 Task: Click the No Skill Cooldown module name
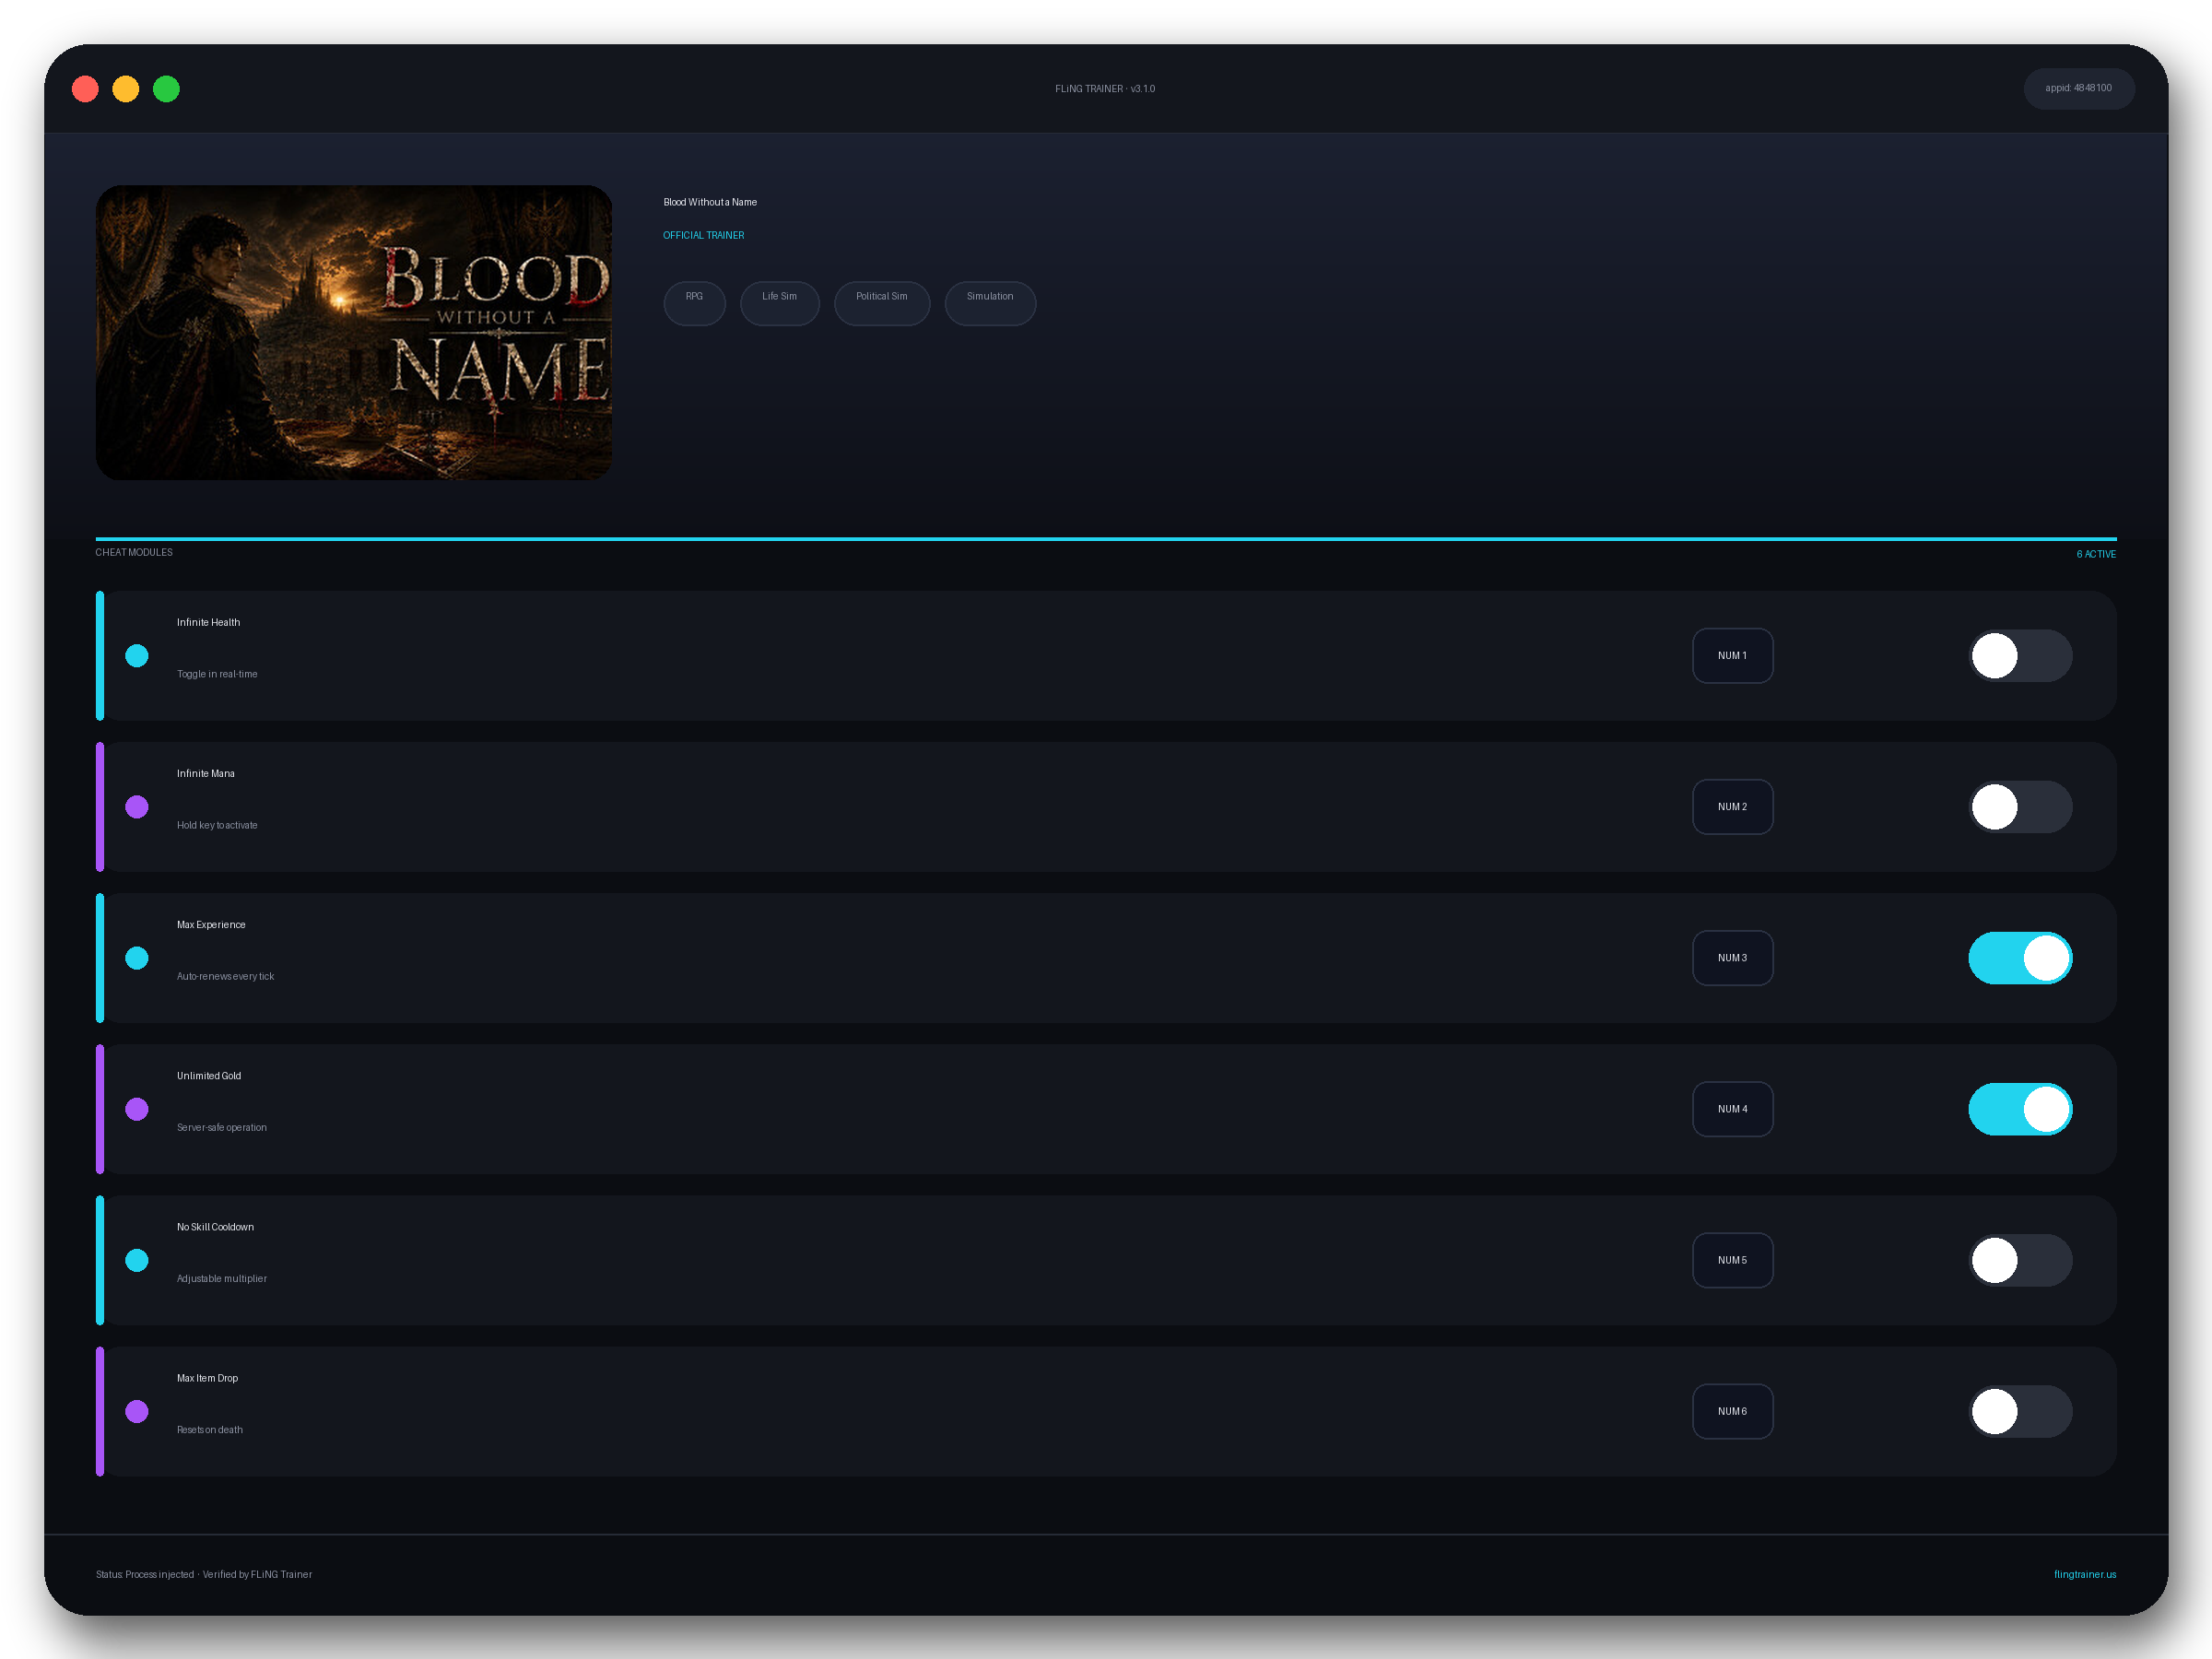tap(215, 1227)
